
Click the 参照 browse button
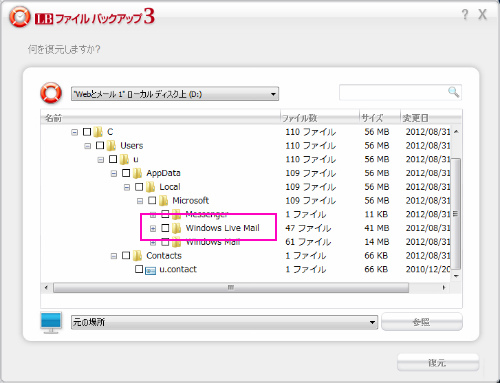(x=422, y=322)
